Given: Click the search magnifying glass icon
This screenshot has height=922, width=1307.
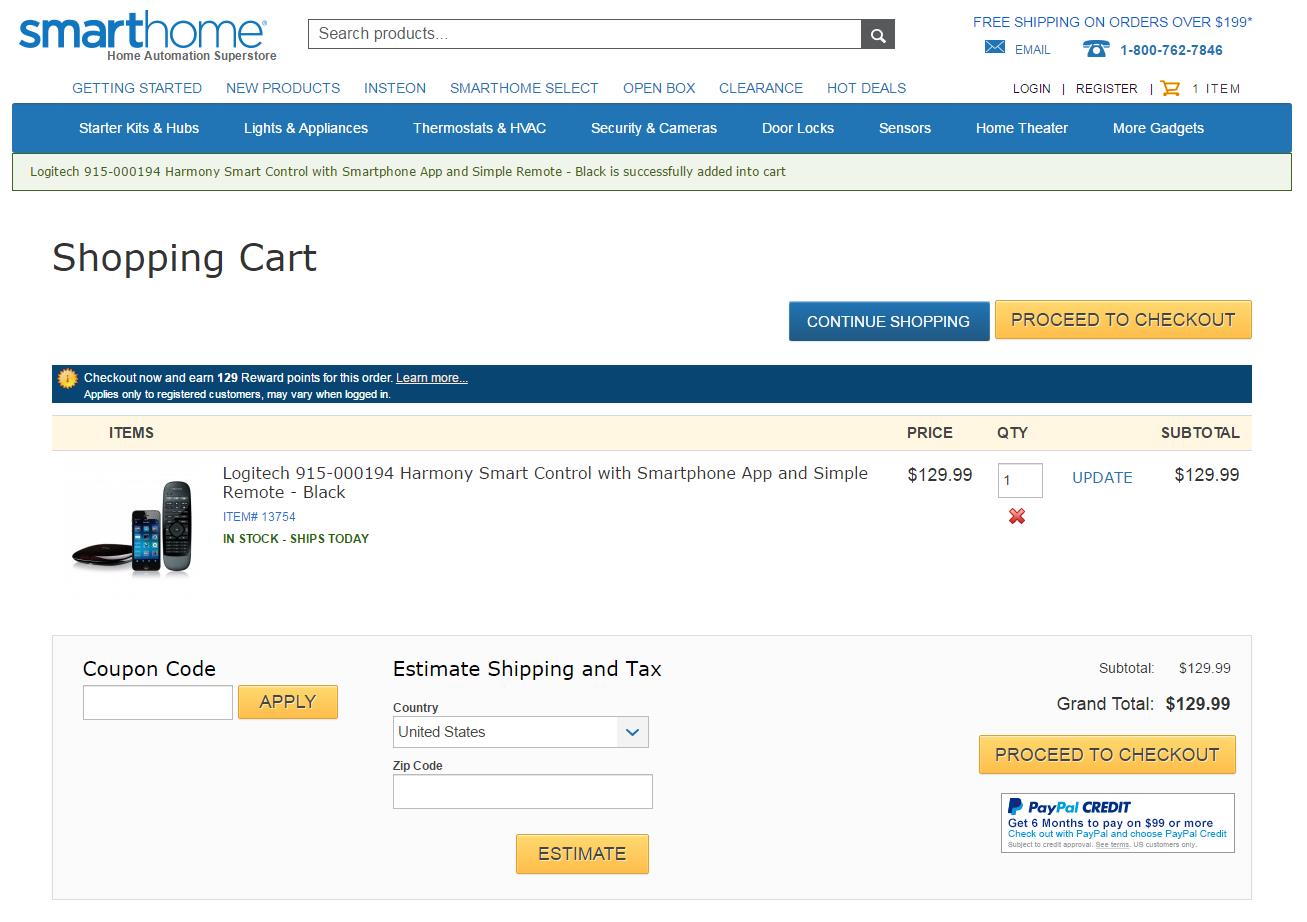Looking at the screenshot, I should [x=877, y=33].
